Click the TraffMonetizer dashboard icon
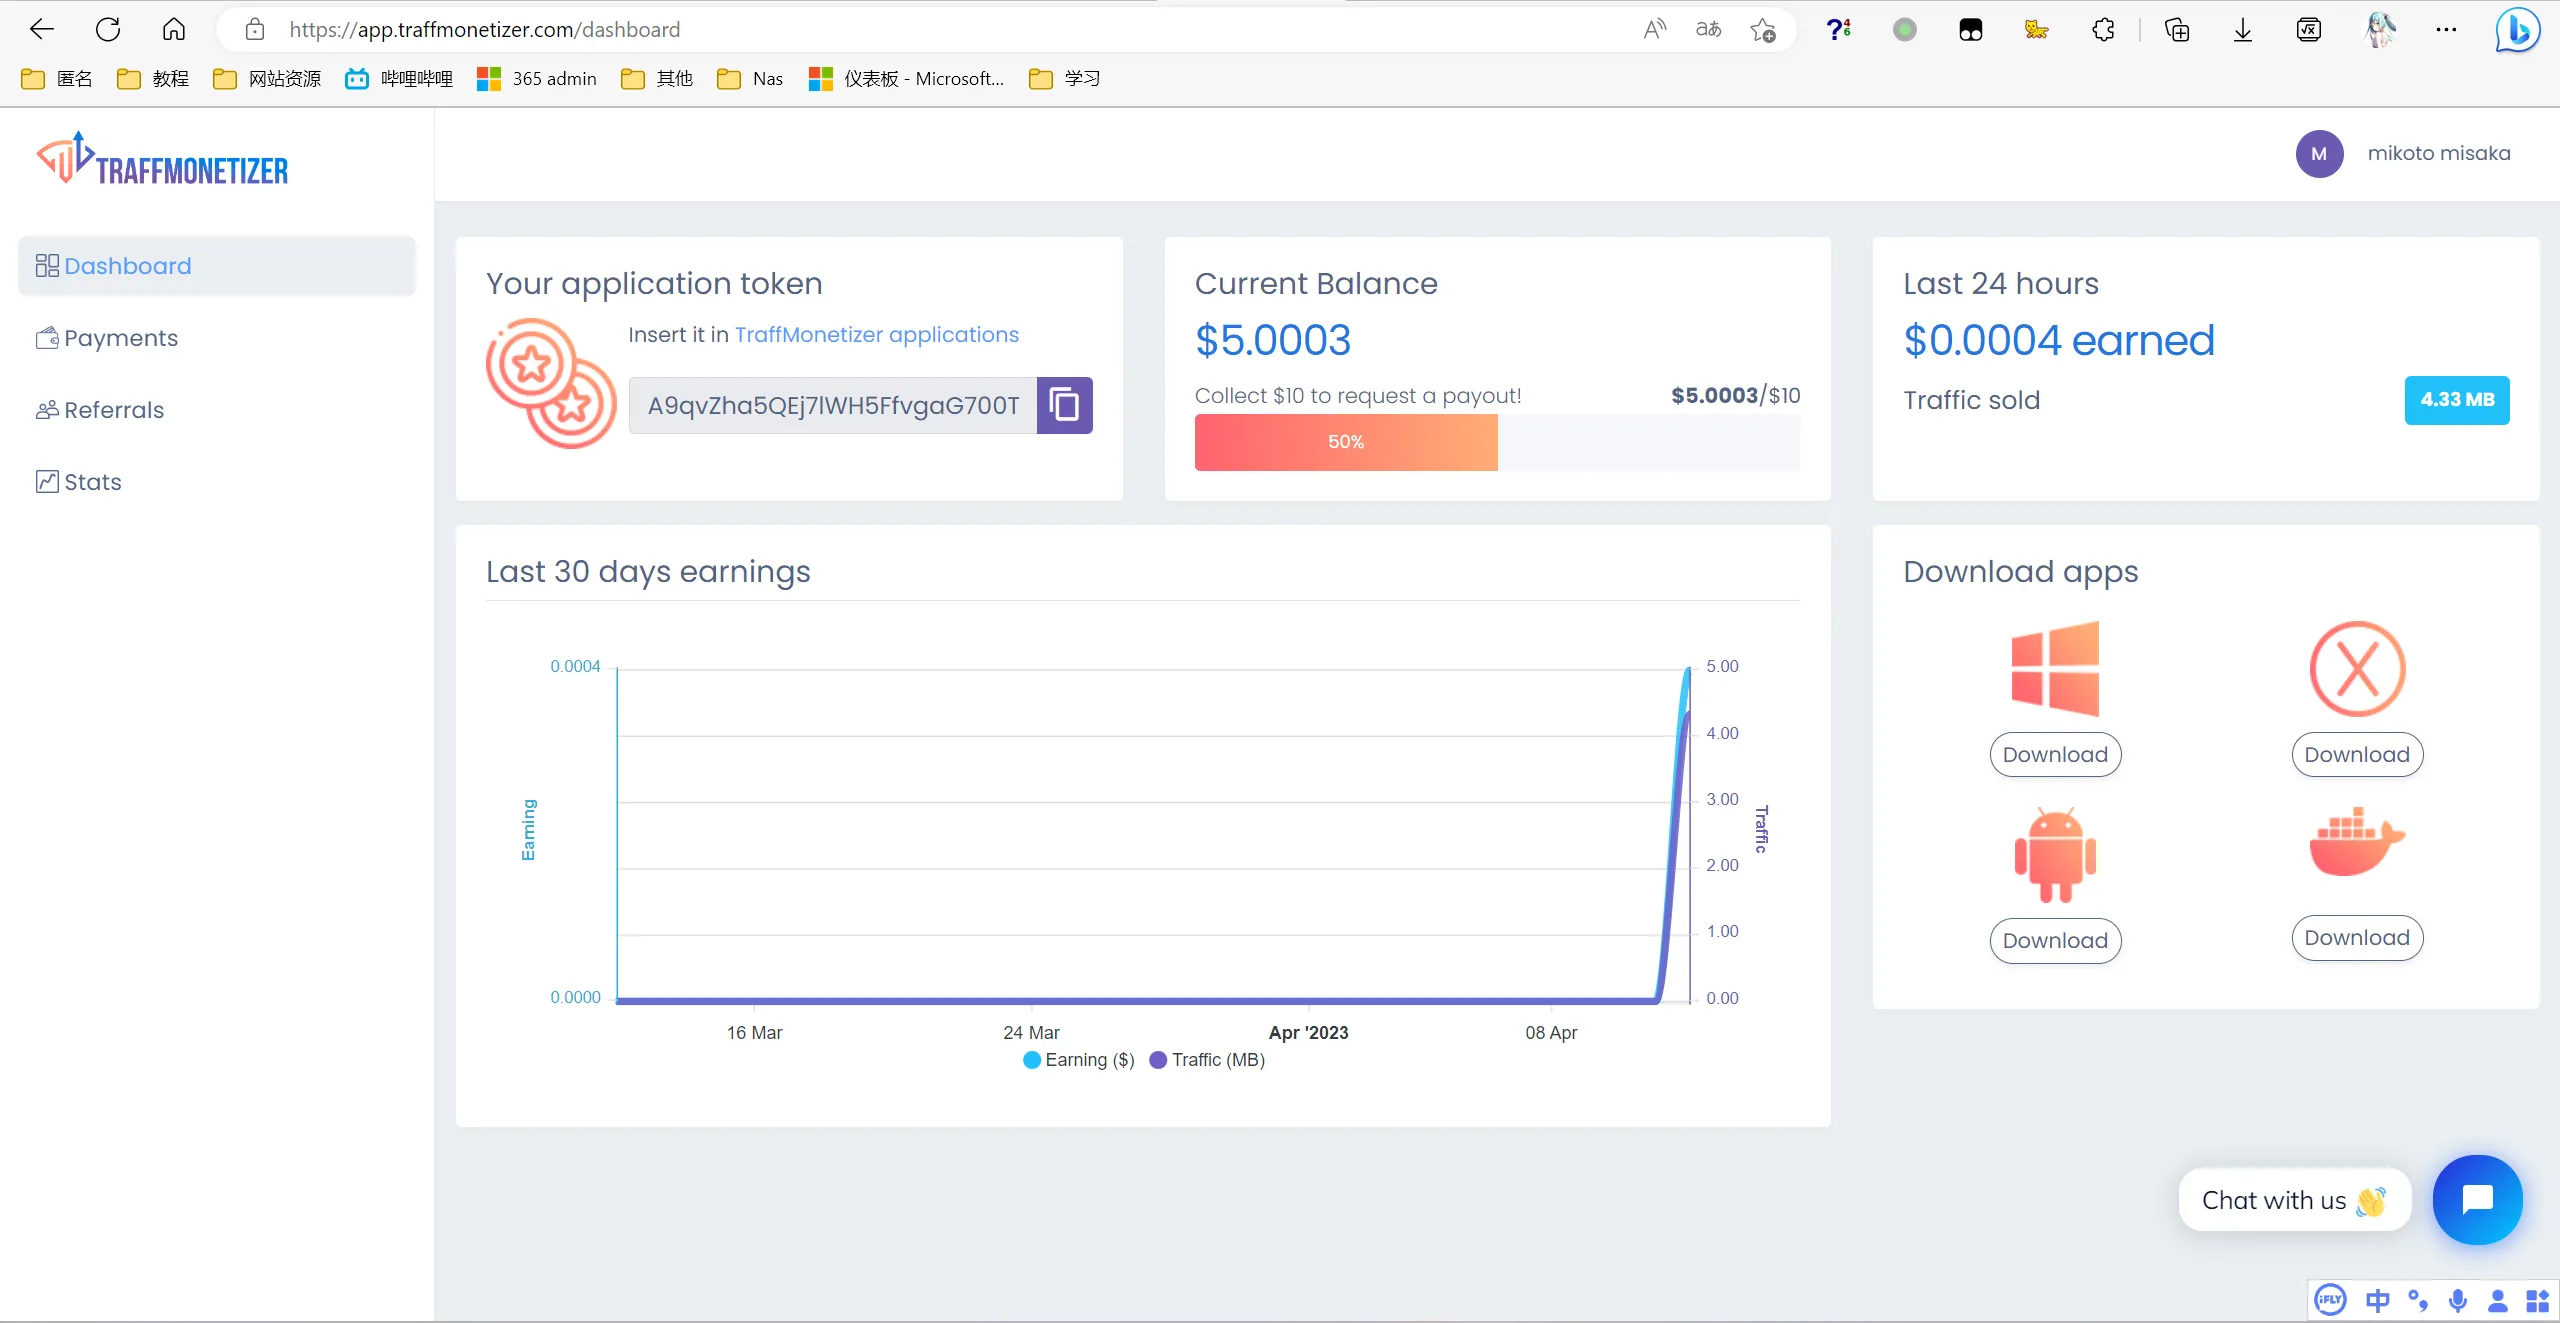Screen dimensions: 2560x1323 click(x=46, y=267)
